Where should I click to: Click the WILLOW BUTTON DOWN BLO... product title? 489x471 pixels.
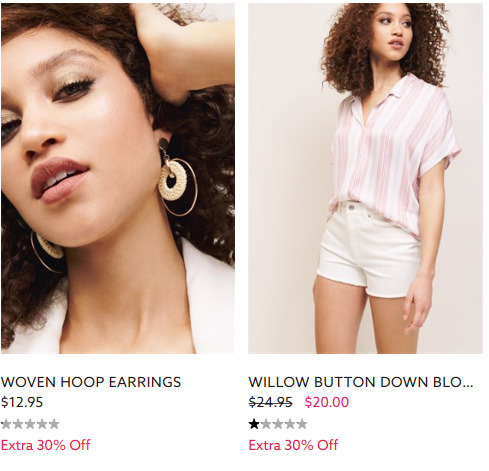(361, 382)
